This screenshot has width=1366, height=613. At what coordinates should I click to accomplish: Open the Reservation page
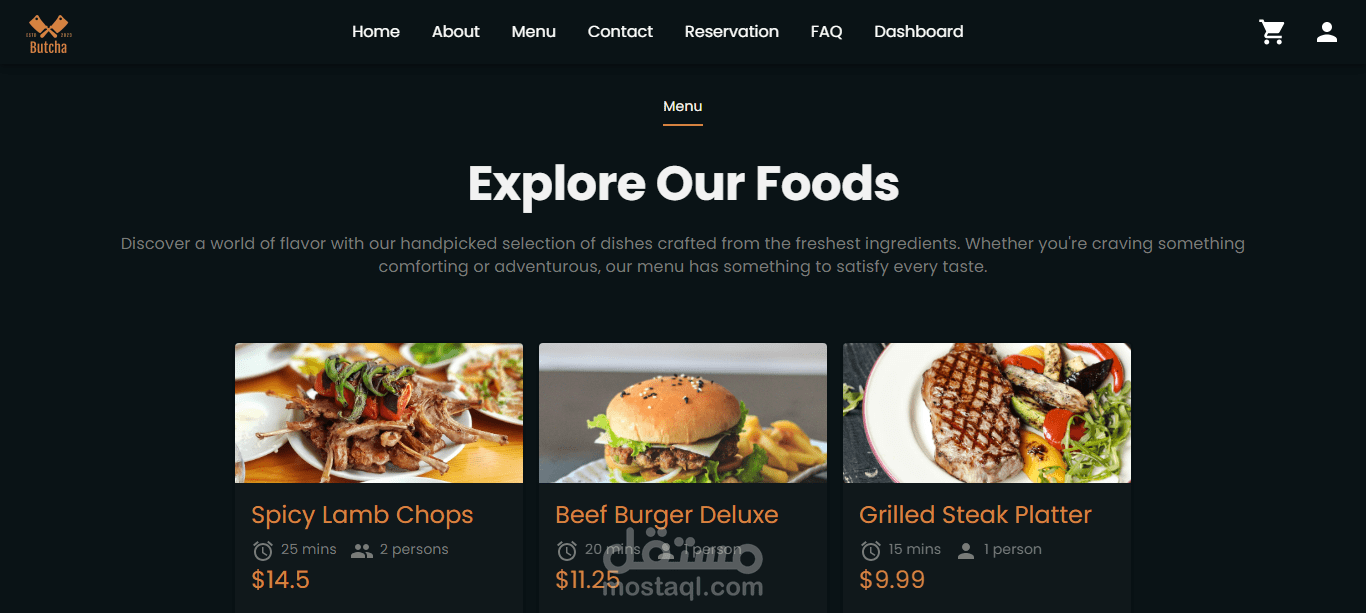[x=732, y=32]
